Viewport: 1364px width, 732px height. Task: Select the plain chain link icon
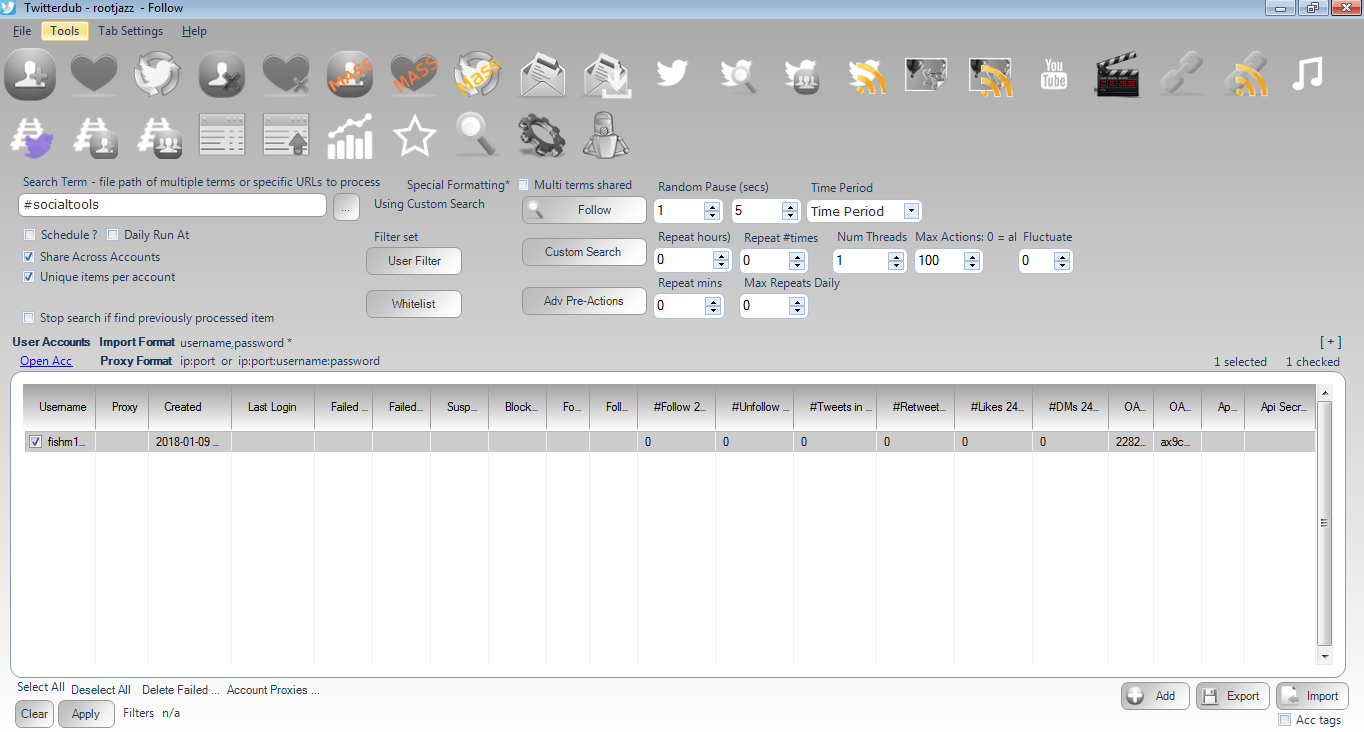point(1182,74)
